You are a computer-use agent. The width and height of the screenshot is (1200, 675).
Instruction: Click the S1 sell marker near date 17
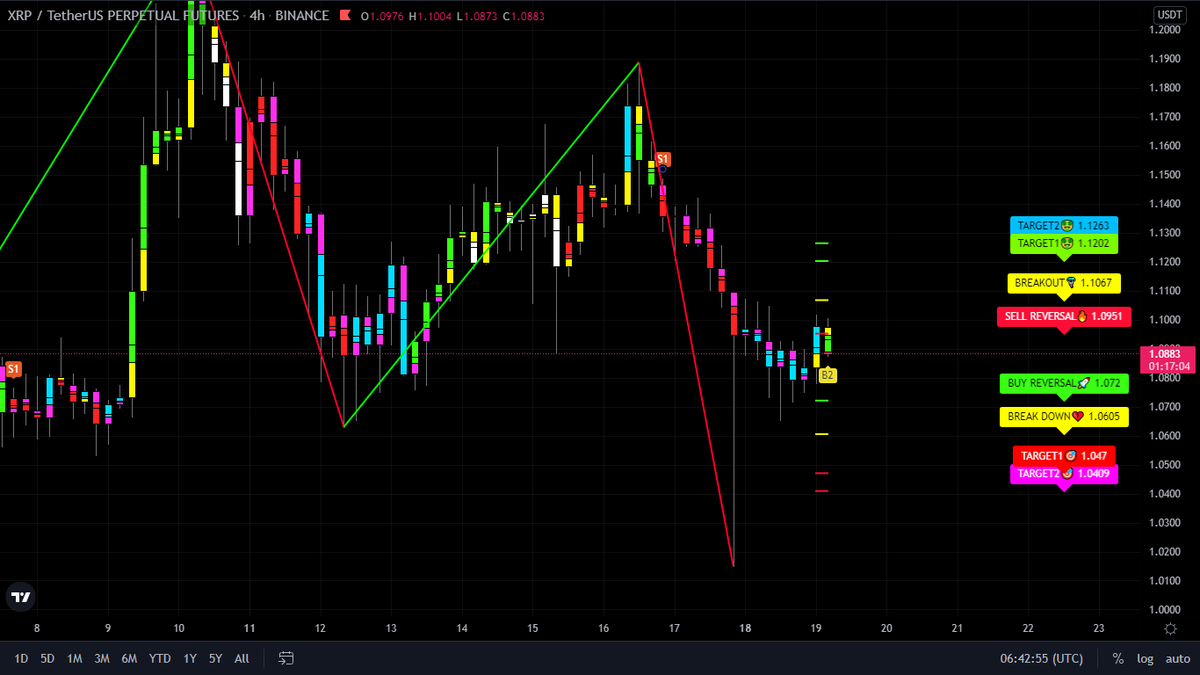[663, 159]
